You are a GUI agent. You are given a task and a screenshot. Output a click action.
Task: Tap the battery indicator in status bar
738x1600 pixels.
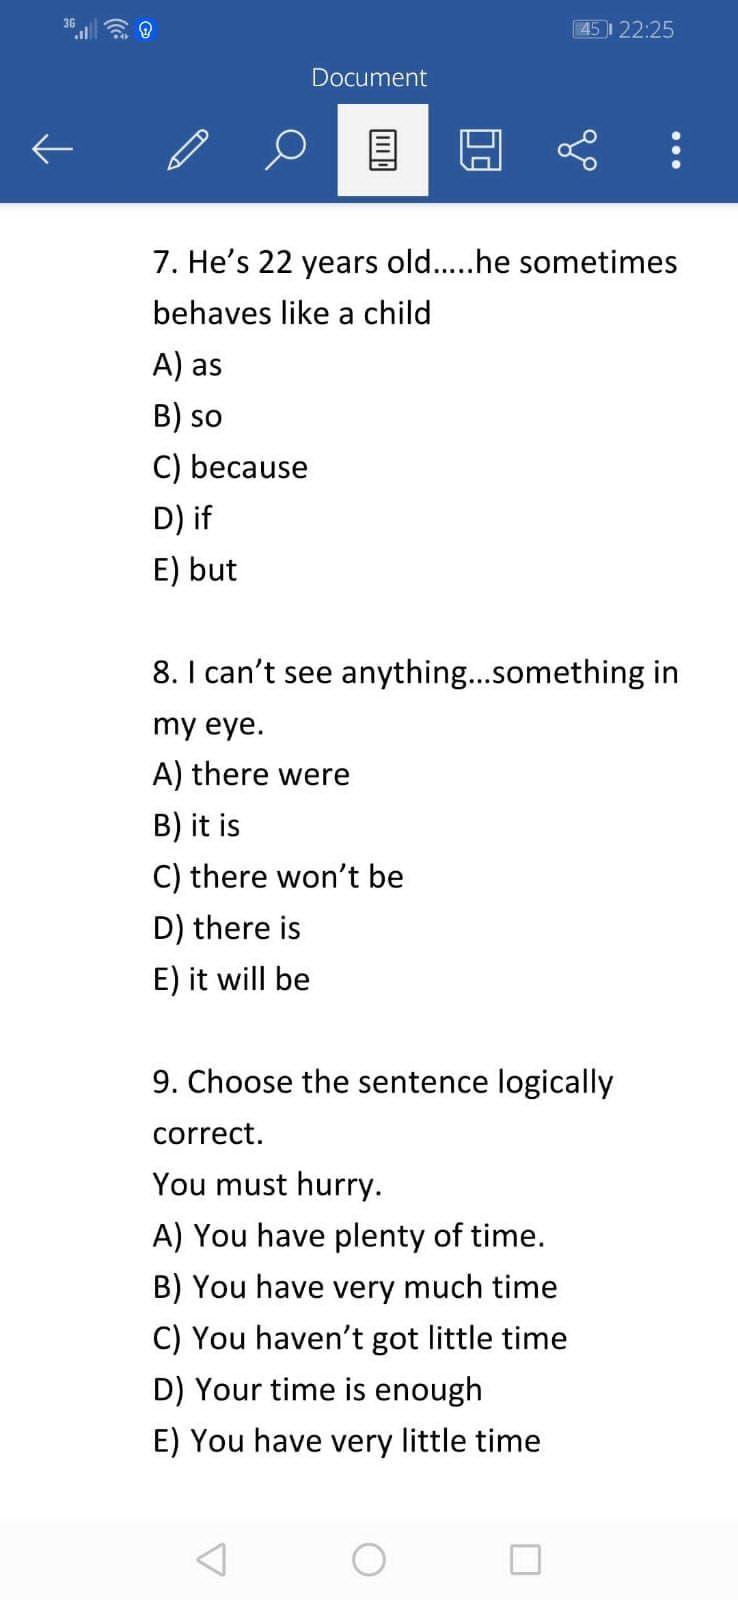pyautogui.click(x=591, y=29)
